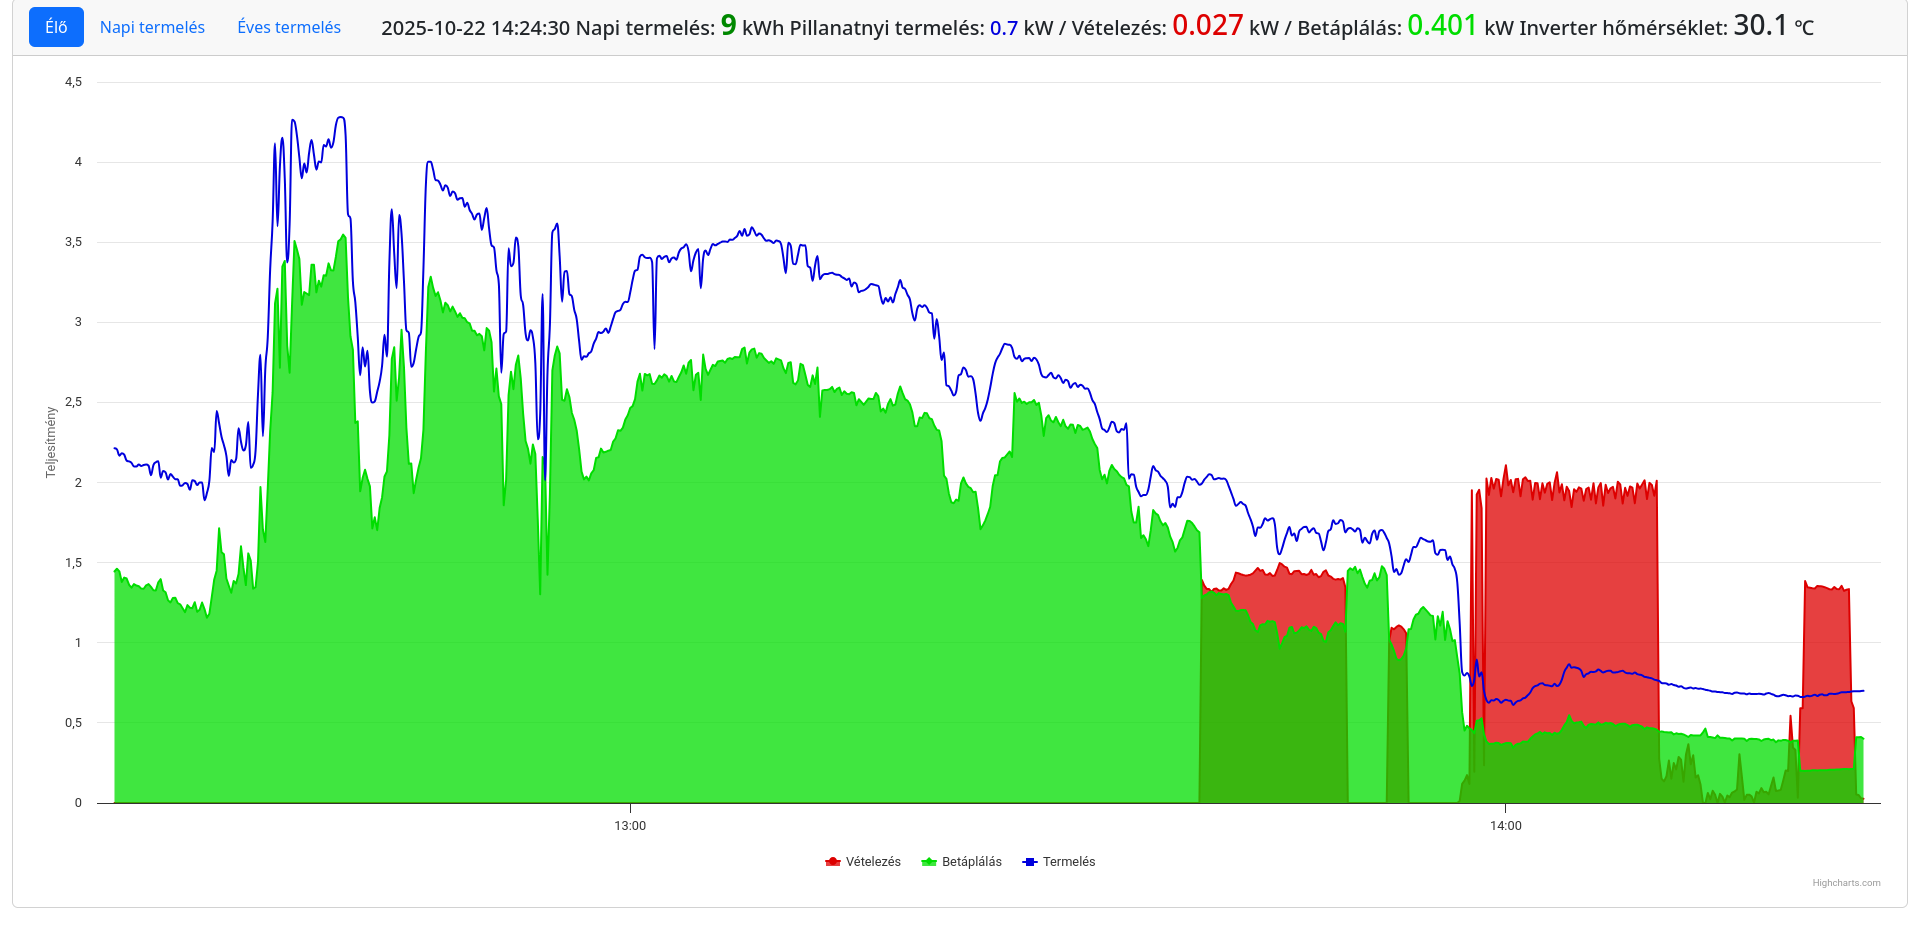Click the highest peak of the blue Termelés line

341,118
